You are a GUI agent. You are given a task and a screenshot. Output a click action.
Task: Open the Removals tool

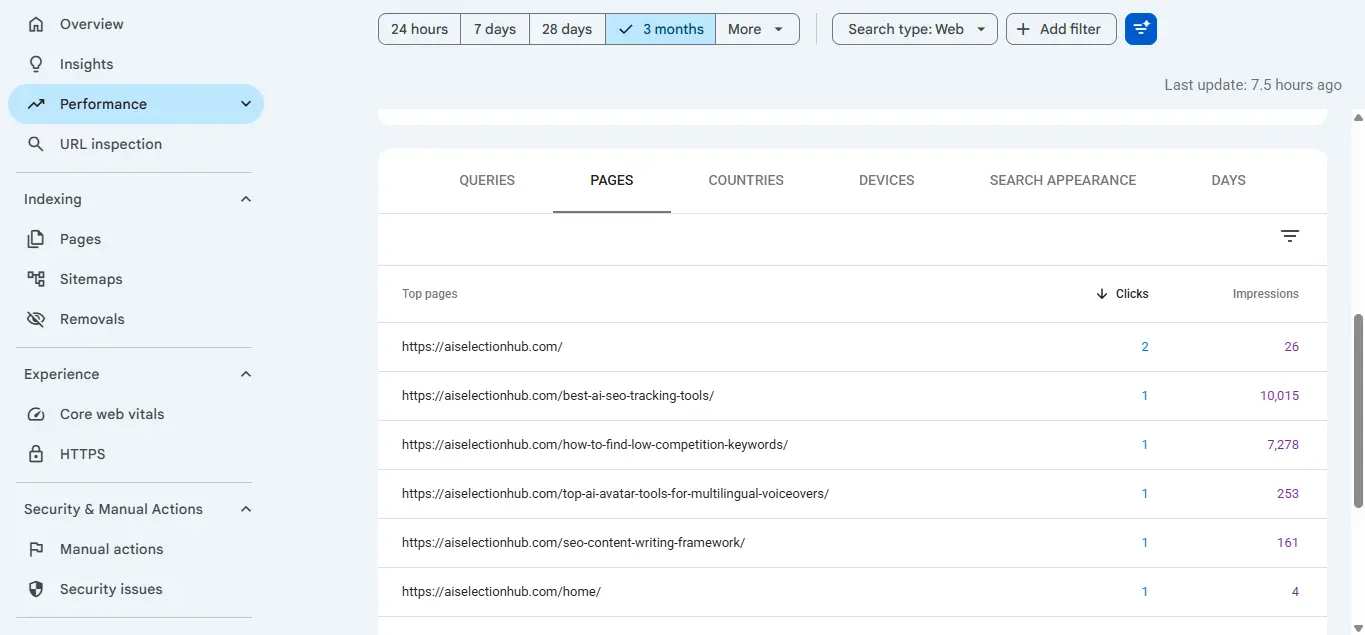pyautogui.click(x=92, y=319)
